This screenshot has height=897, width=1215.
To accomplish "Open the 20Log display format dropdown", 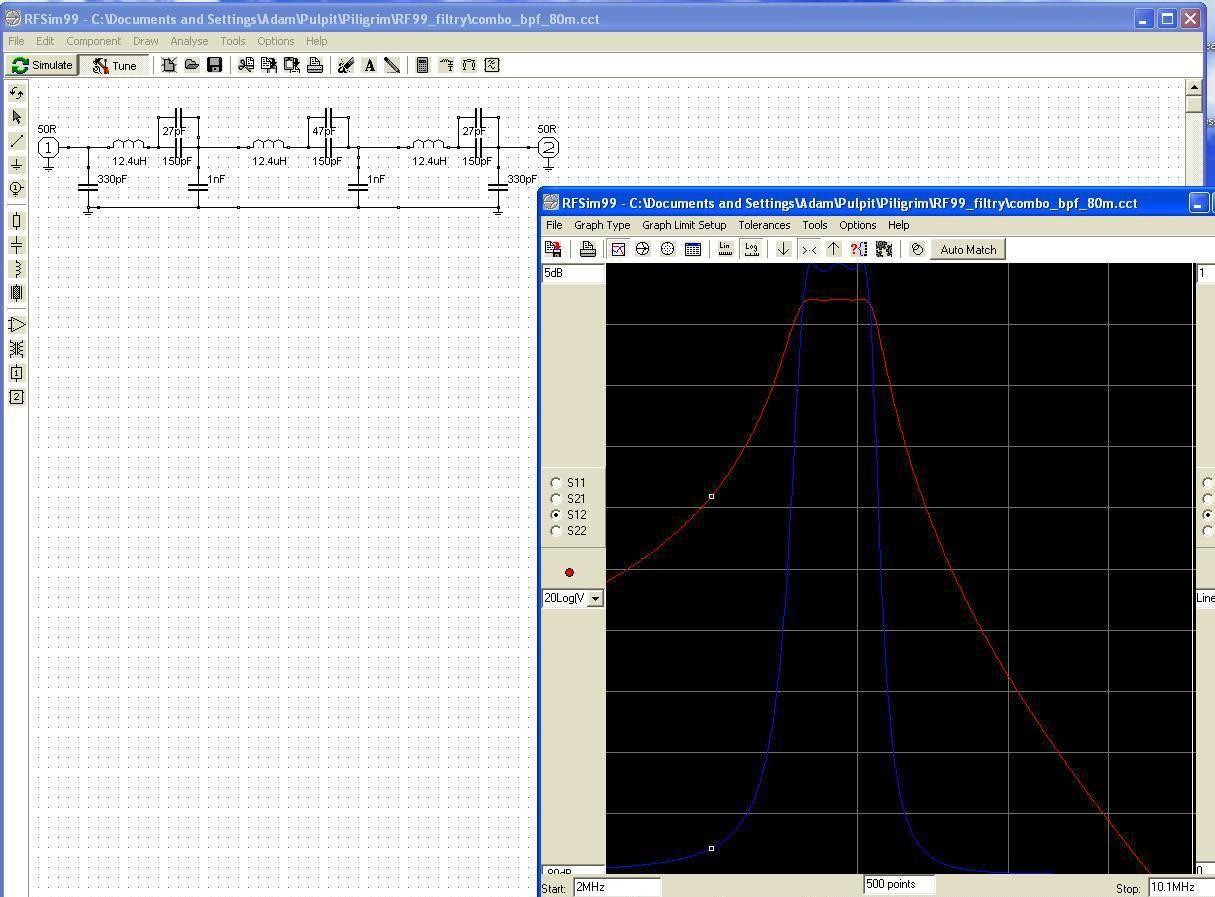I will (595, 598).
